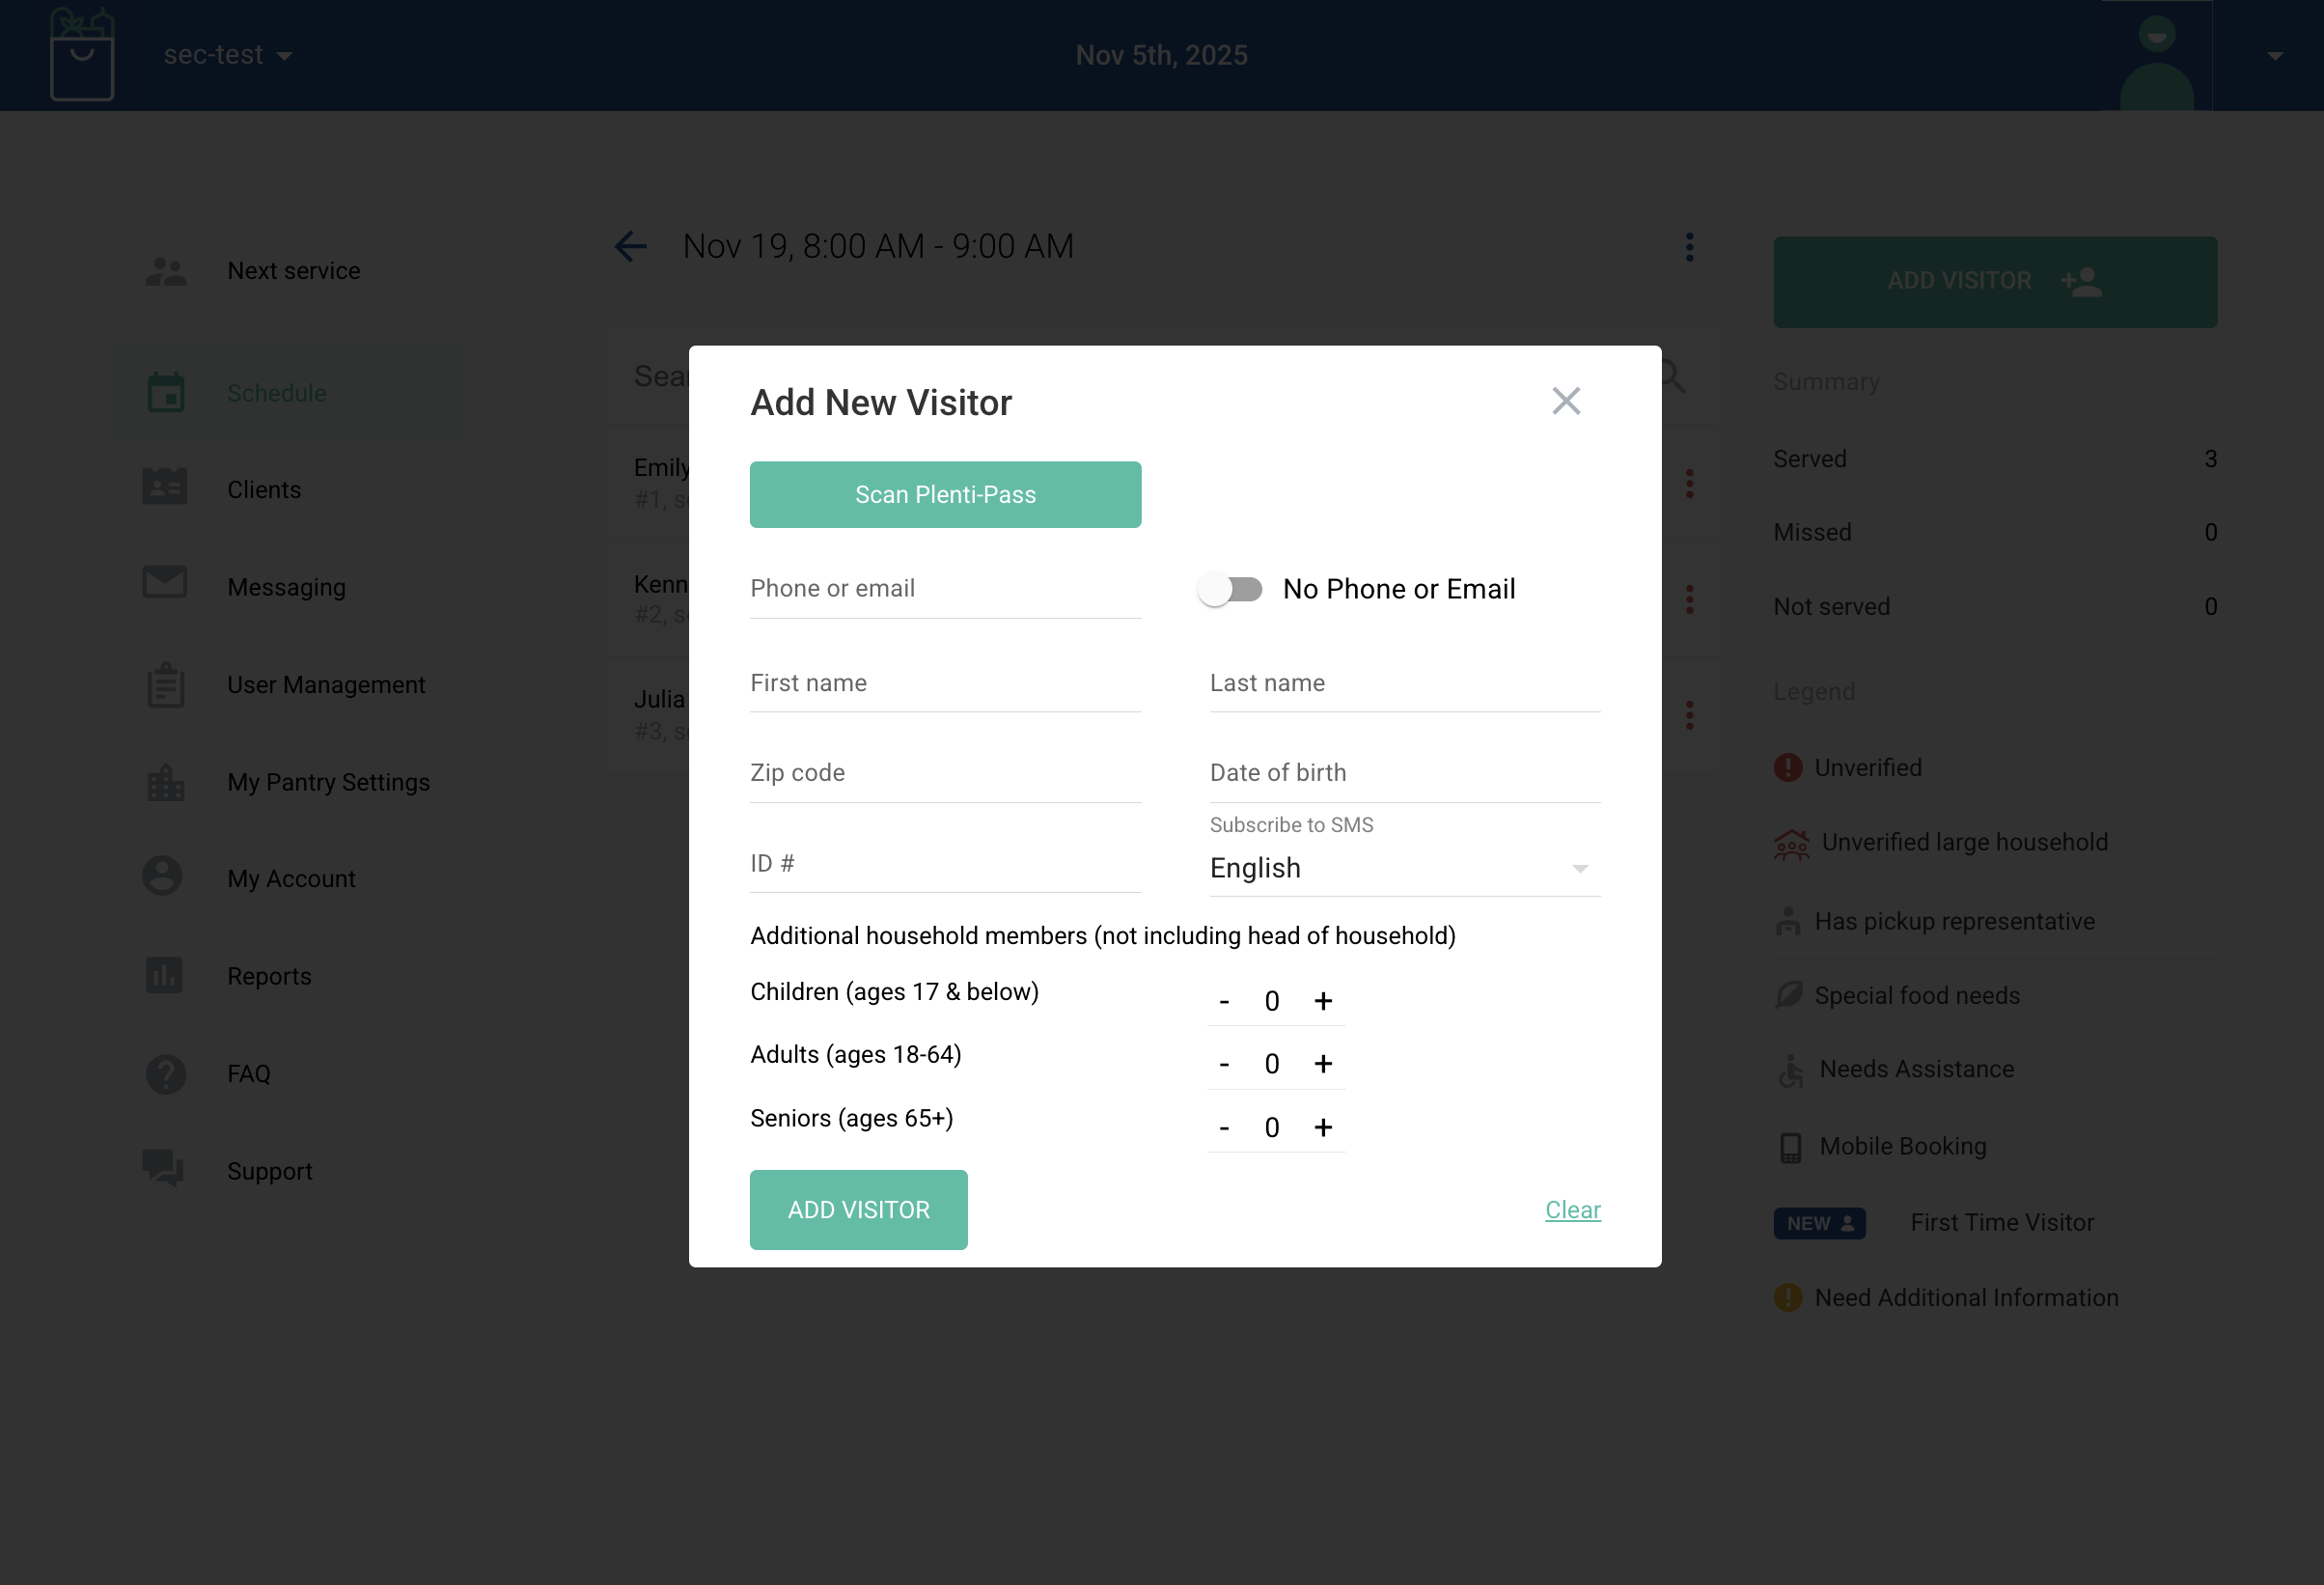The image size is (2324, 1585).
Task: Open Subscribe to SMS language dropdown
Action: click(1404, 868)
